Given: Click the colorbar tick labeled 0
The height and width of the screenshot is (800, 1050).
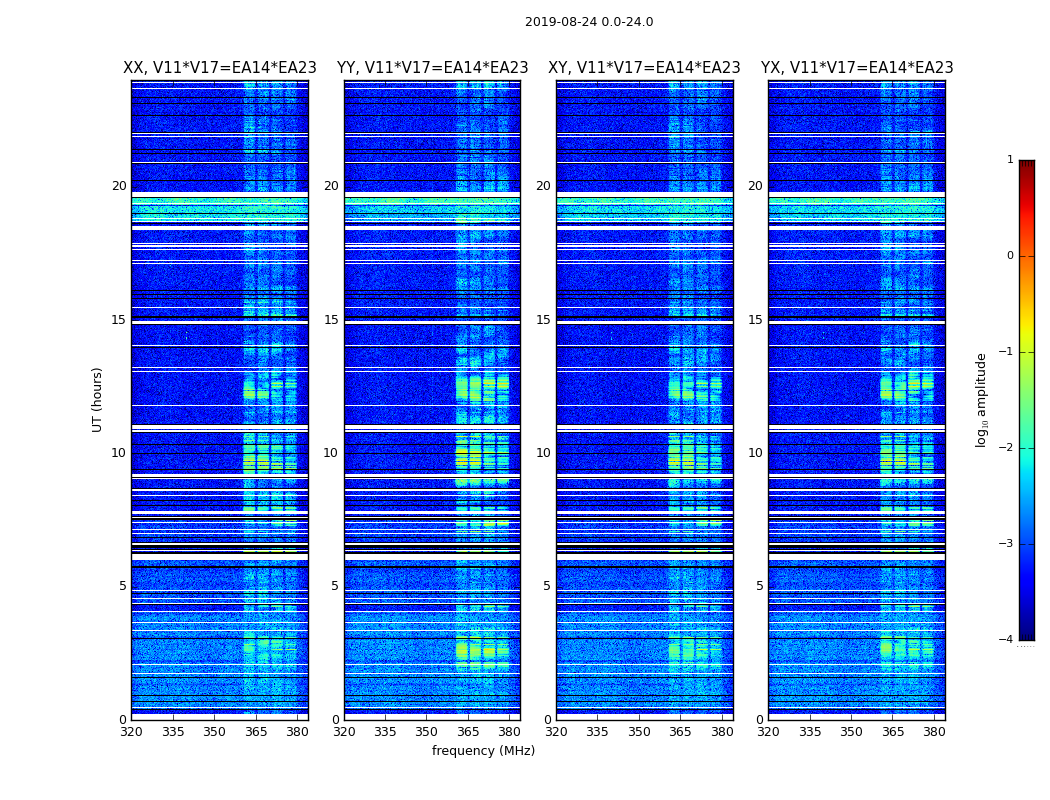Looking at the screenshot, I should (1010, 256).
